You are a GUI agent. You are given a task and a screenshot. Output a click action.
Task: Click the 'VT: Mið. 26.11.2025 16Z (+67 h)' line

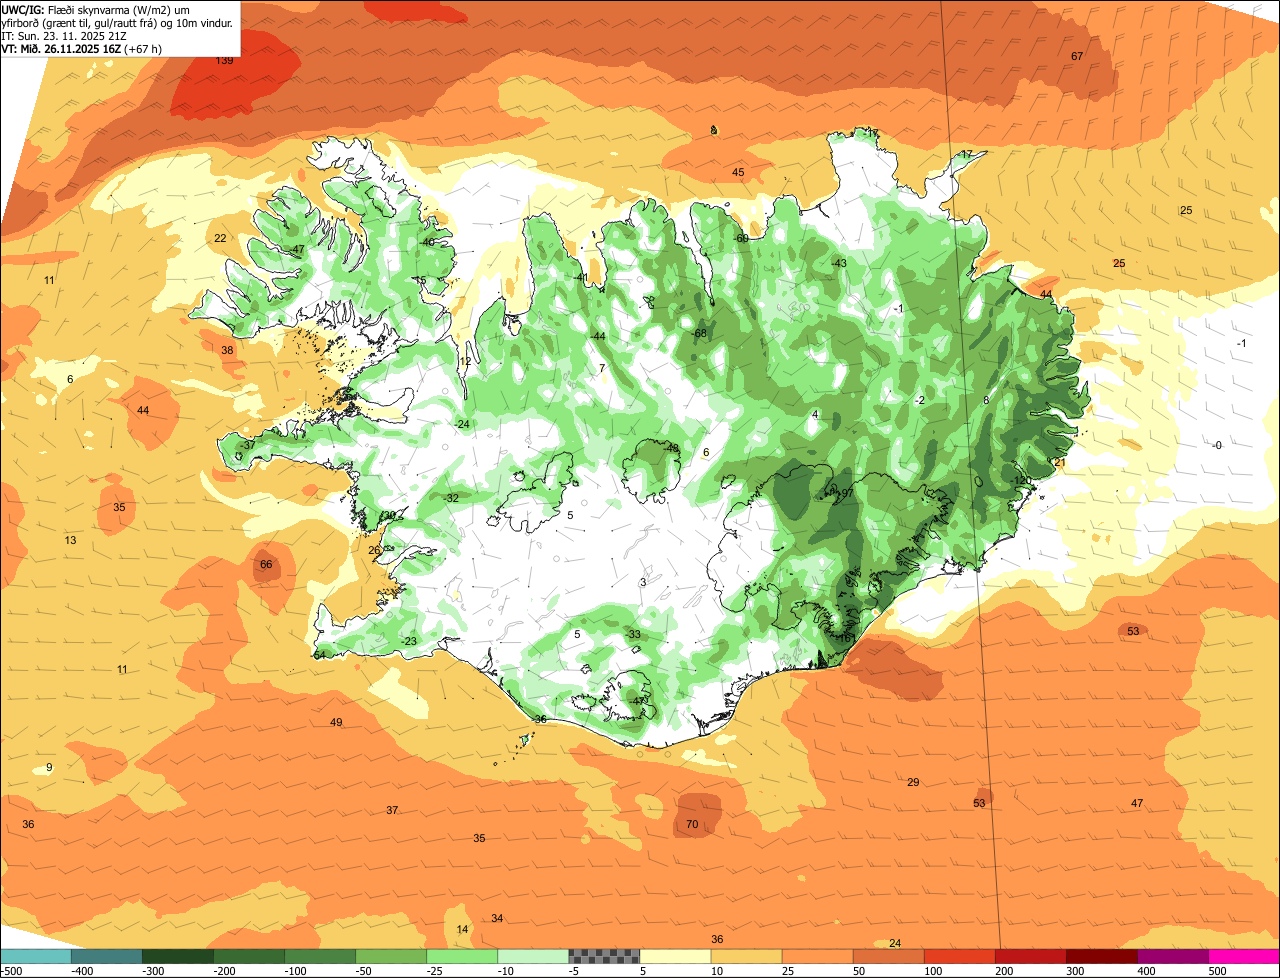pyautogui.click(x=82, y=49)
